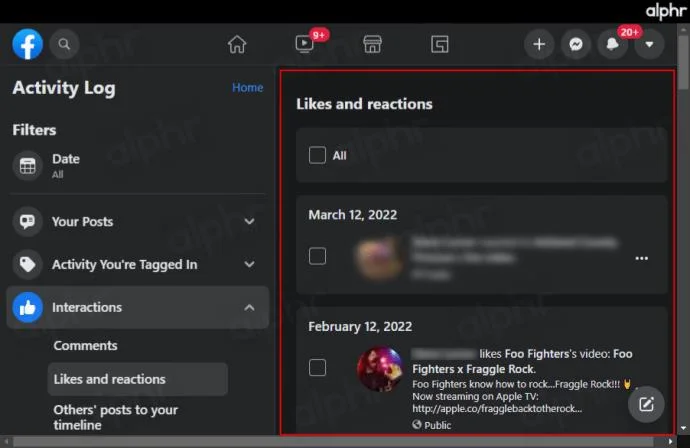Select the Foo Fighters video entry checkbox
The width and height of the screenshot is (690, 448).
click(x=317, y=367)
